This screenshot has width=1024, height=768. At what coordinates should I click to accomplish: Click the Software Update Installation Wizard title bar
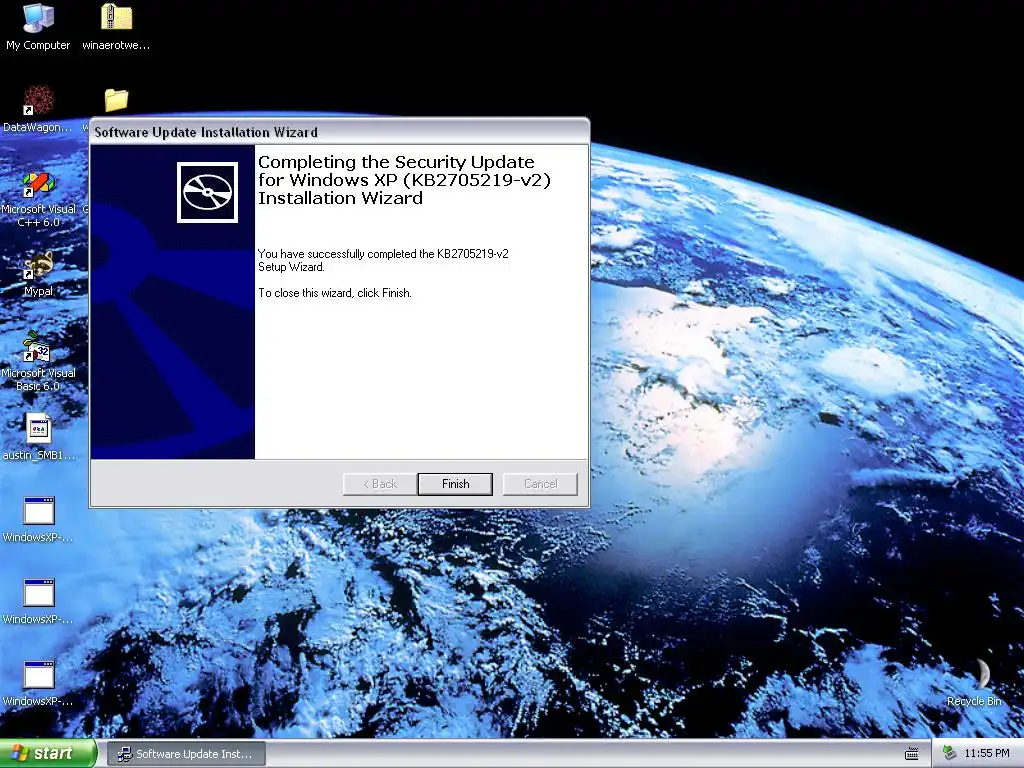click(x=340, y=132)
